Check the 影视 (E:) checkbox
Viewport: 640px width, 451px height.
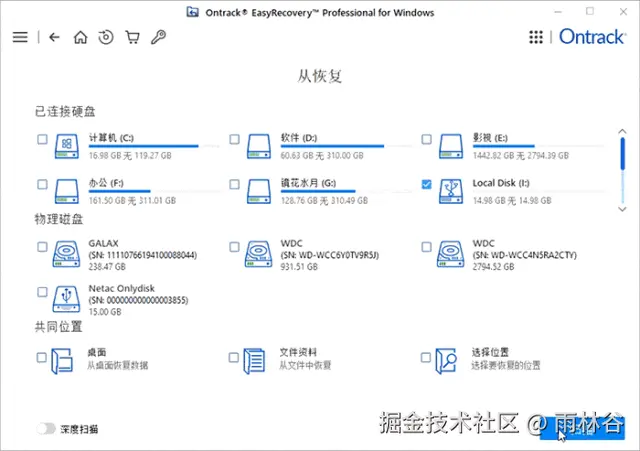tap(427, 139)
